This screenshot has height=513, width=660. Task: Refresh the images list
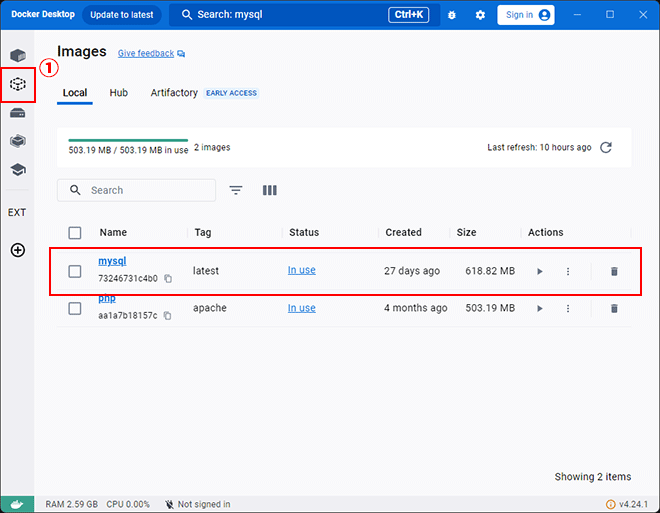pos(606,147)
